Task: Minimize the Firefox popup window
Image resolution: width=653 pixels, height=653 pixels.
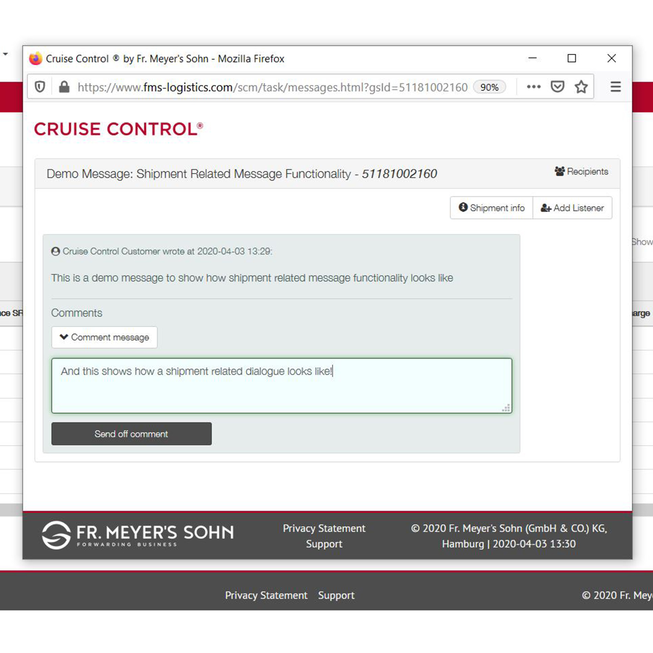Action: tap(532, 58)
